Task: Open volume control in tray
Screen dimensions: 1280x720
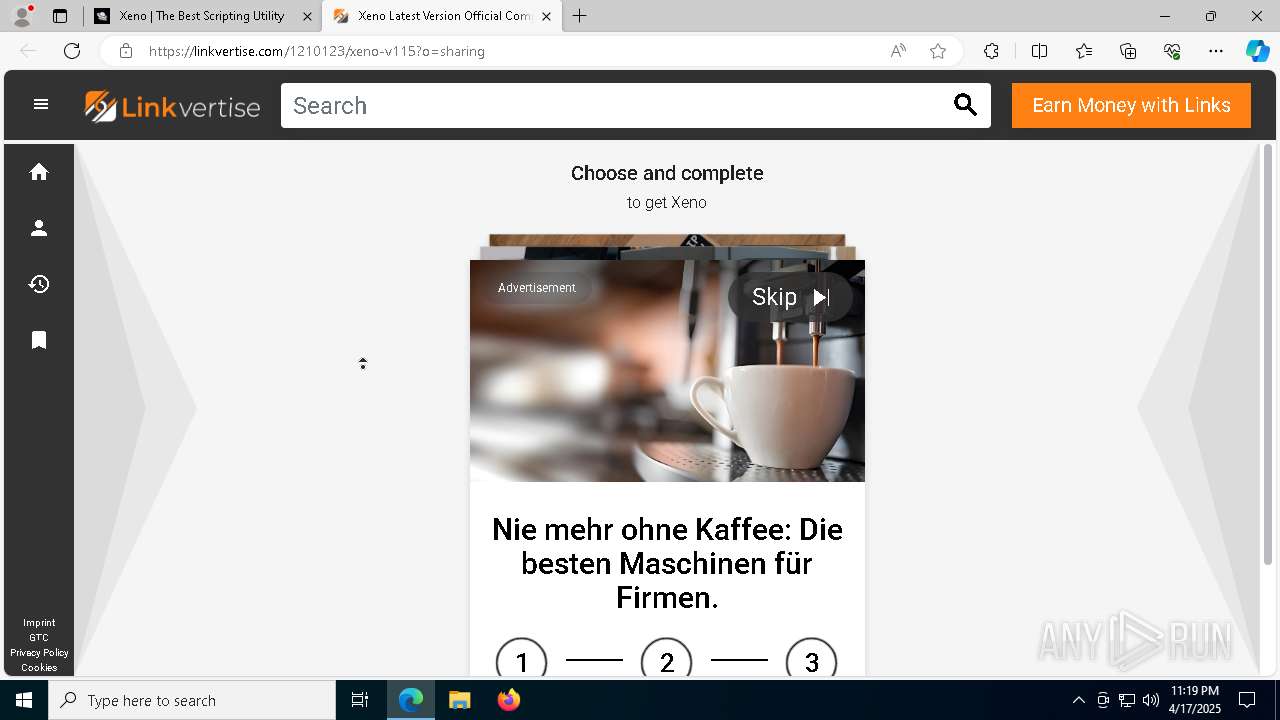Action: [1151, 700]
